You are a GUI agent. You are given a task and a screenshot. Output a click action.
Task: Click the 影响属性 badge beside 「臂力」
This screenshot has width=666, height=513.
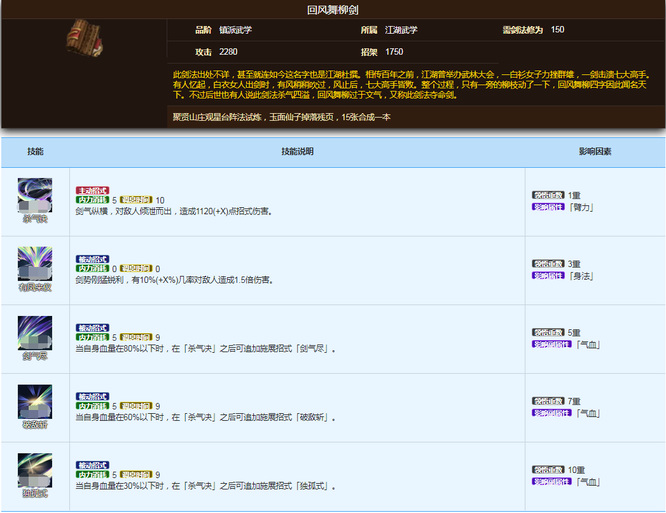pyautogui.click(x=548, y=206)
